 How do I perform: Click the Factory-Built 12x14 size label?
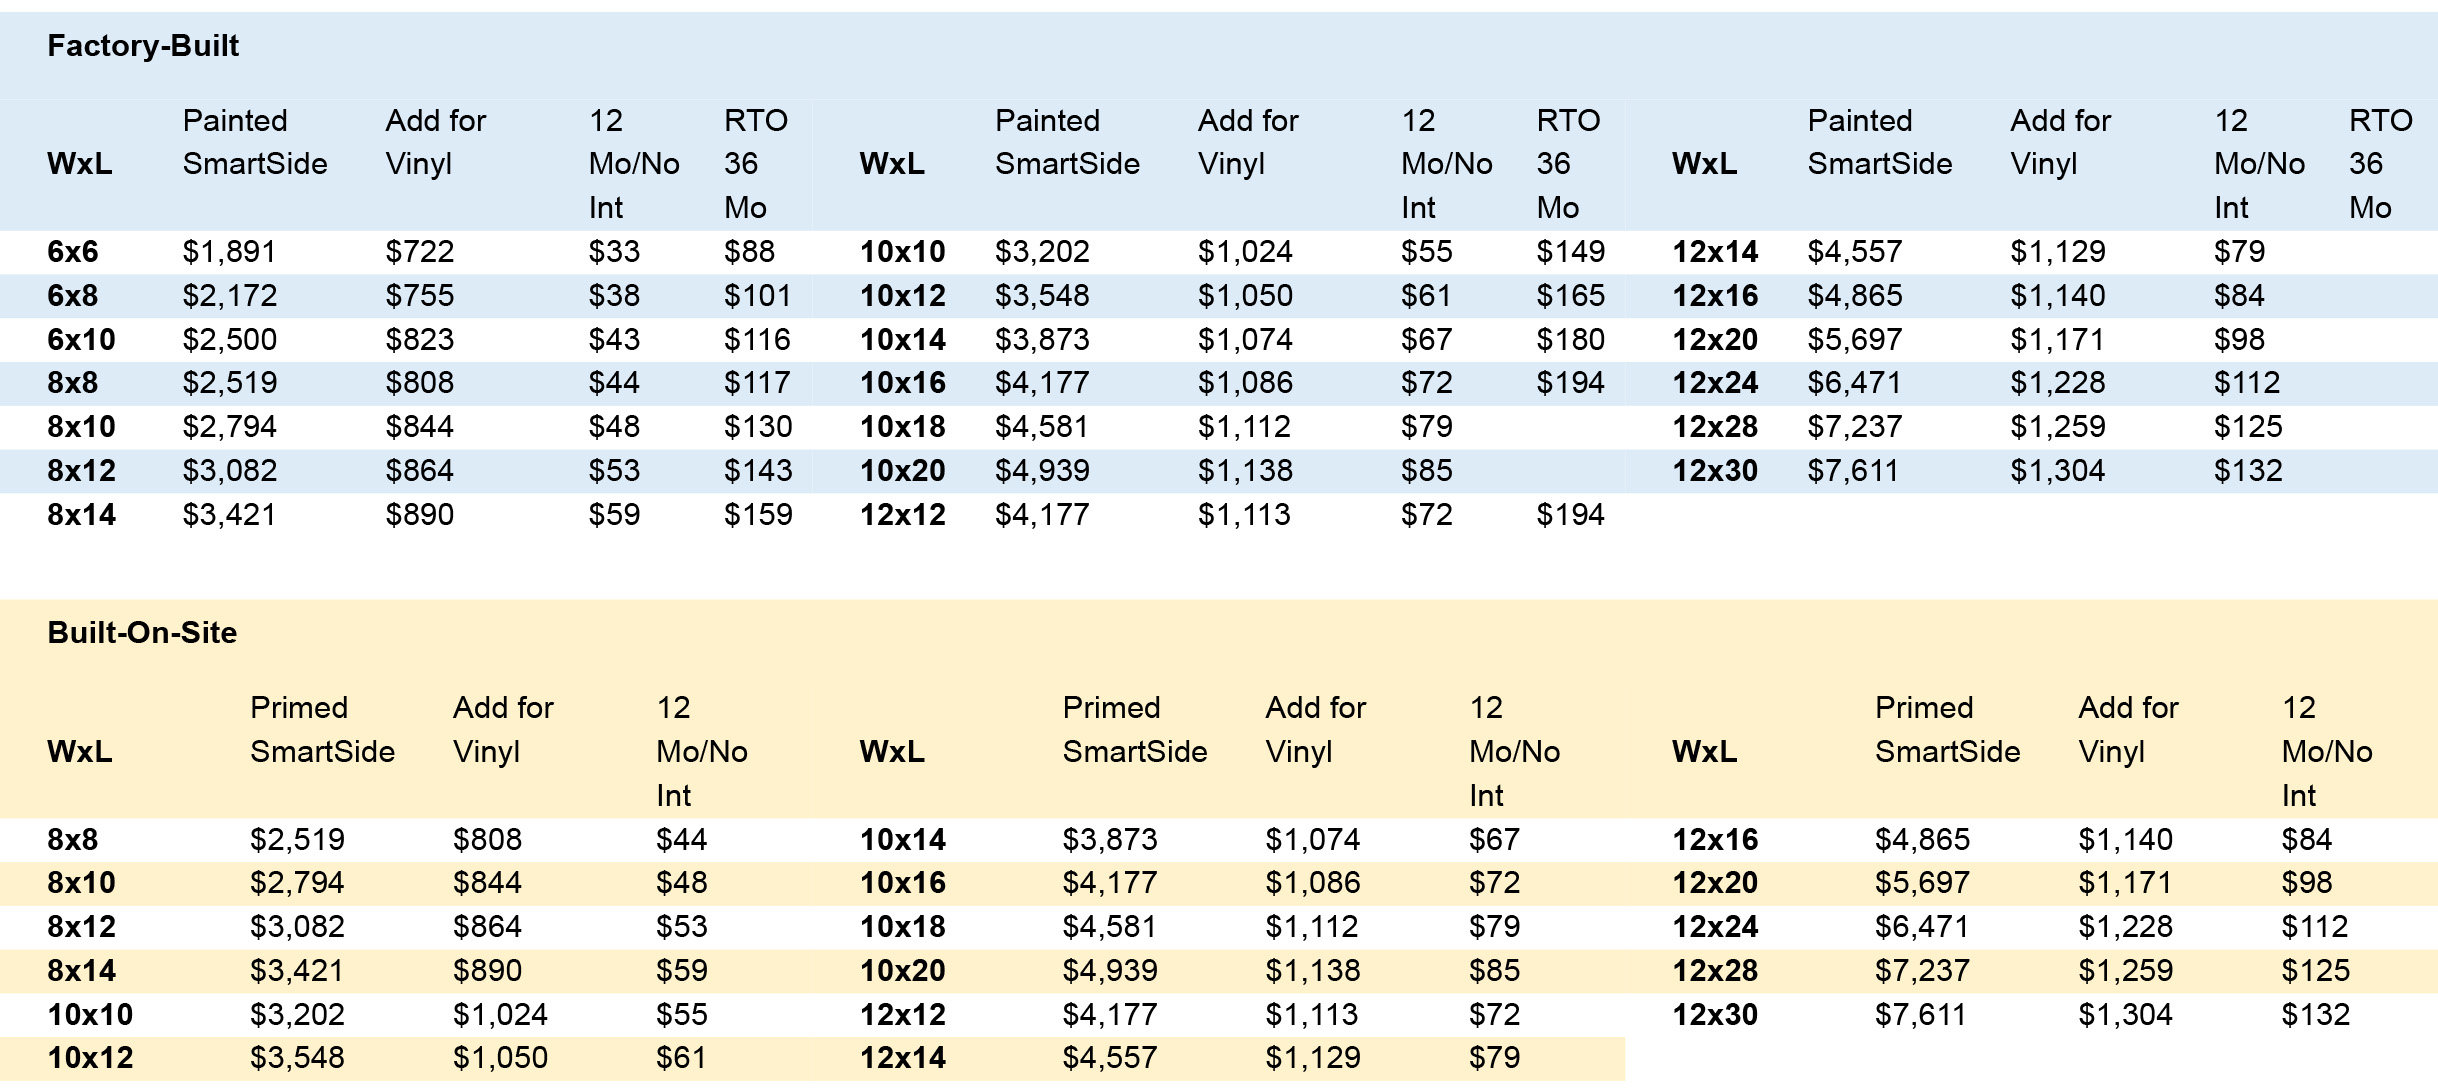click(x=1715, y=252)
